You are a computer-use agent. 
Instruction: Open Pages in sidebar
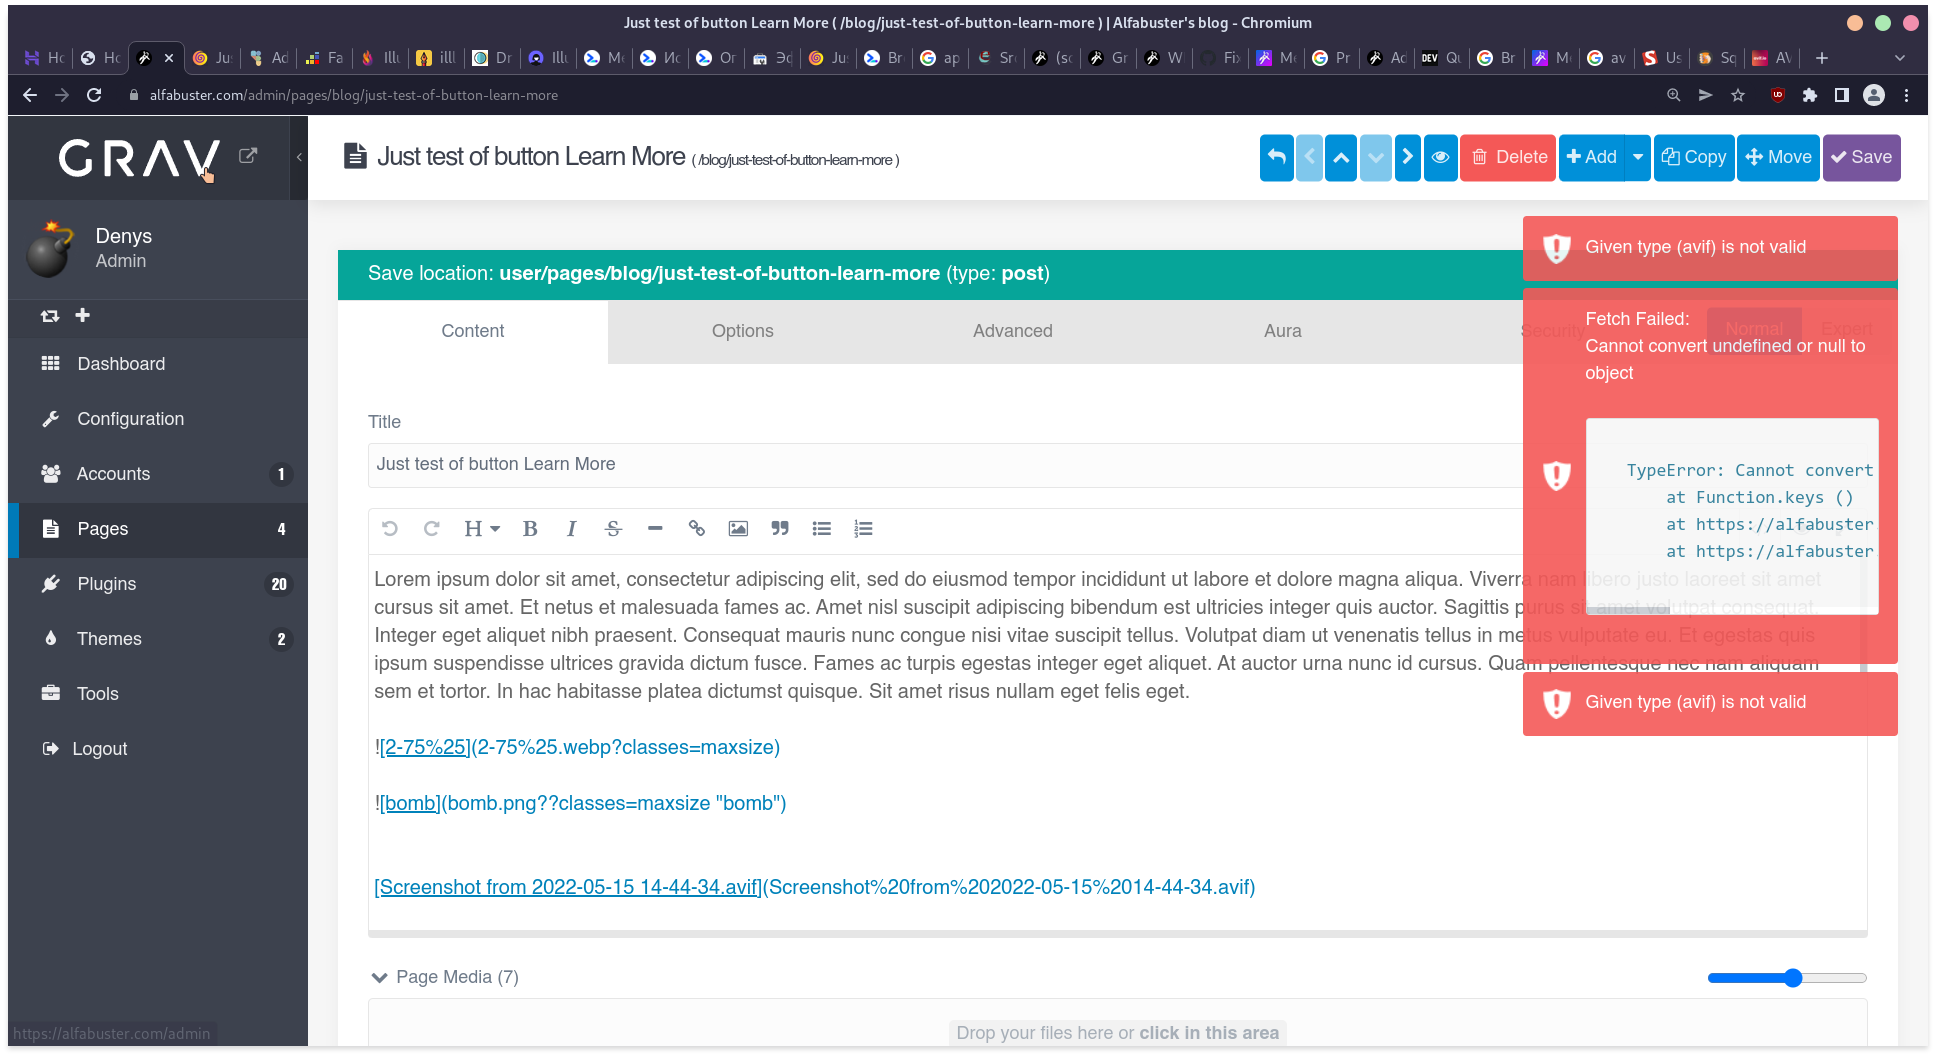click(158, 529)
